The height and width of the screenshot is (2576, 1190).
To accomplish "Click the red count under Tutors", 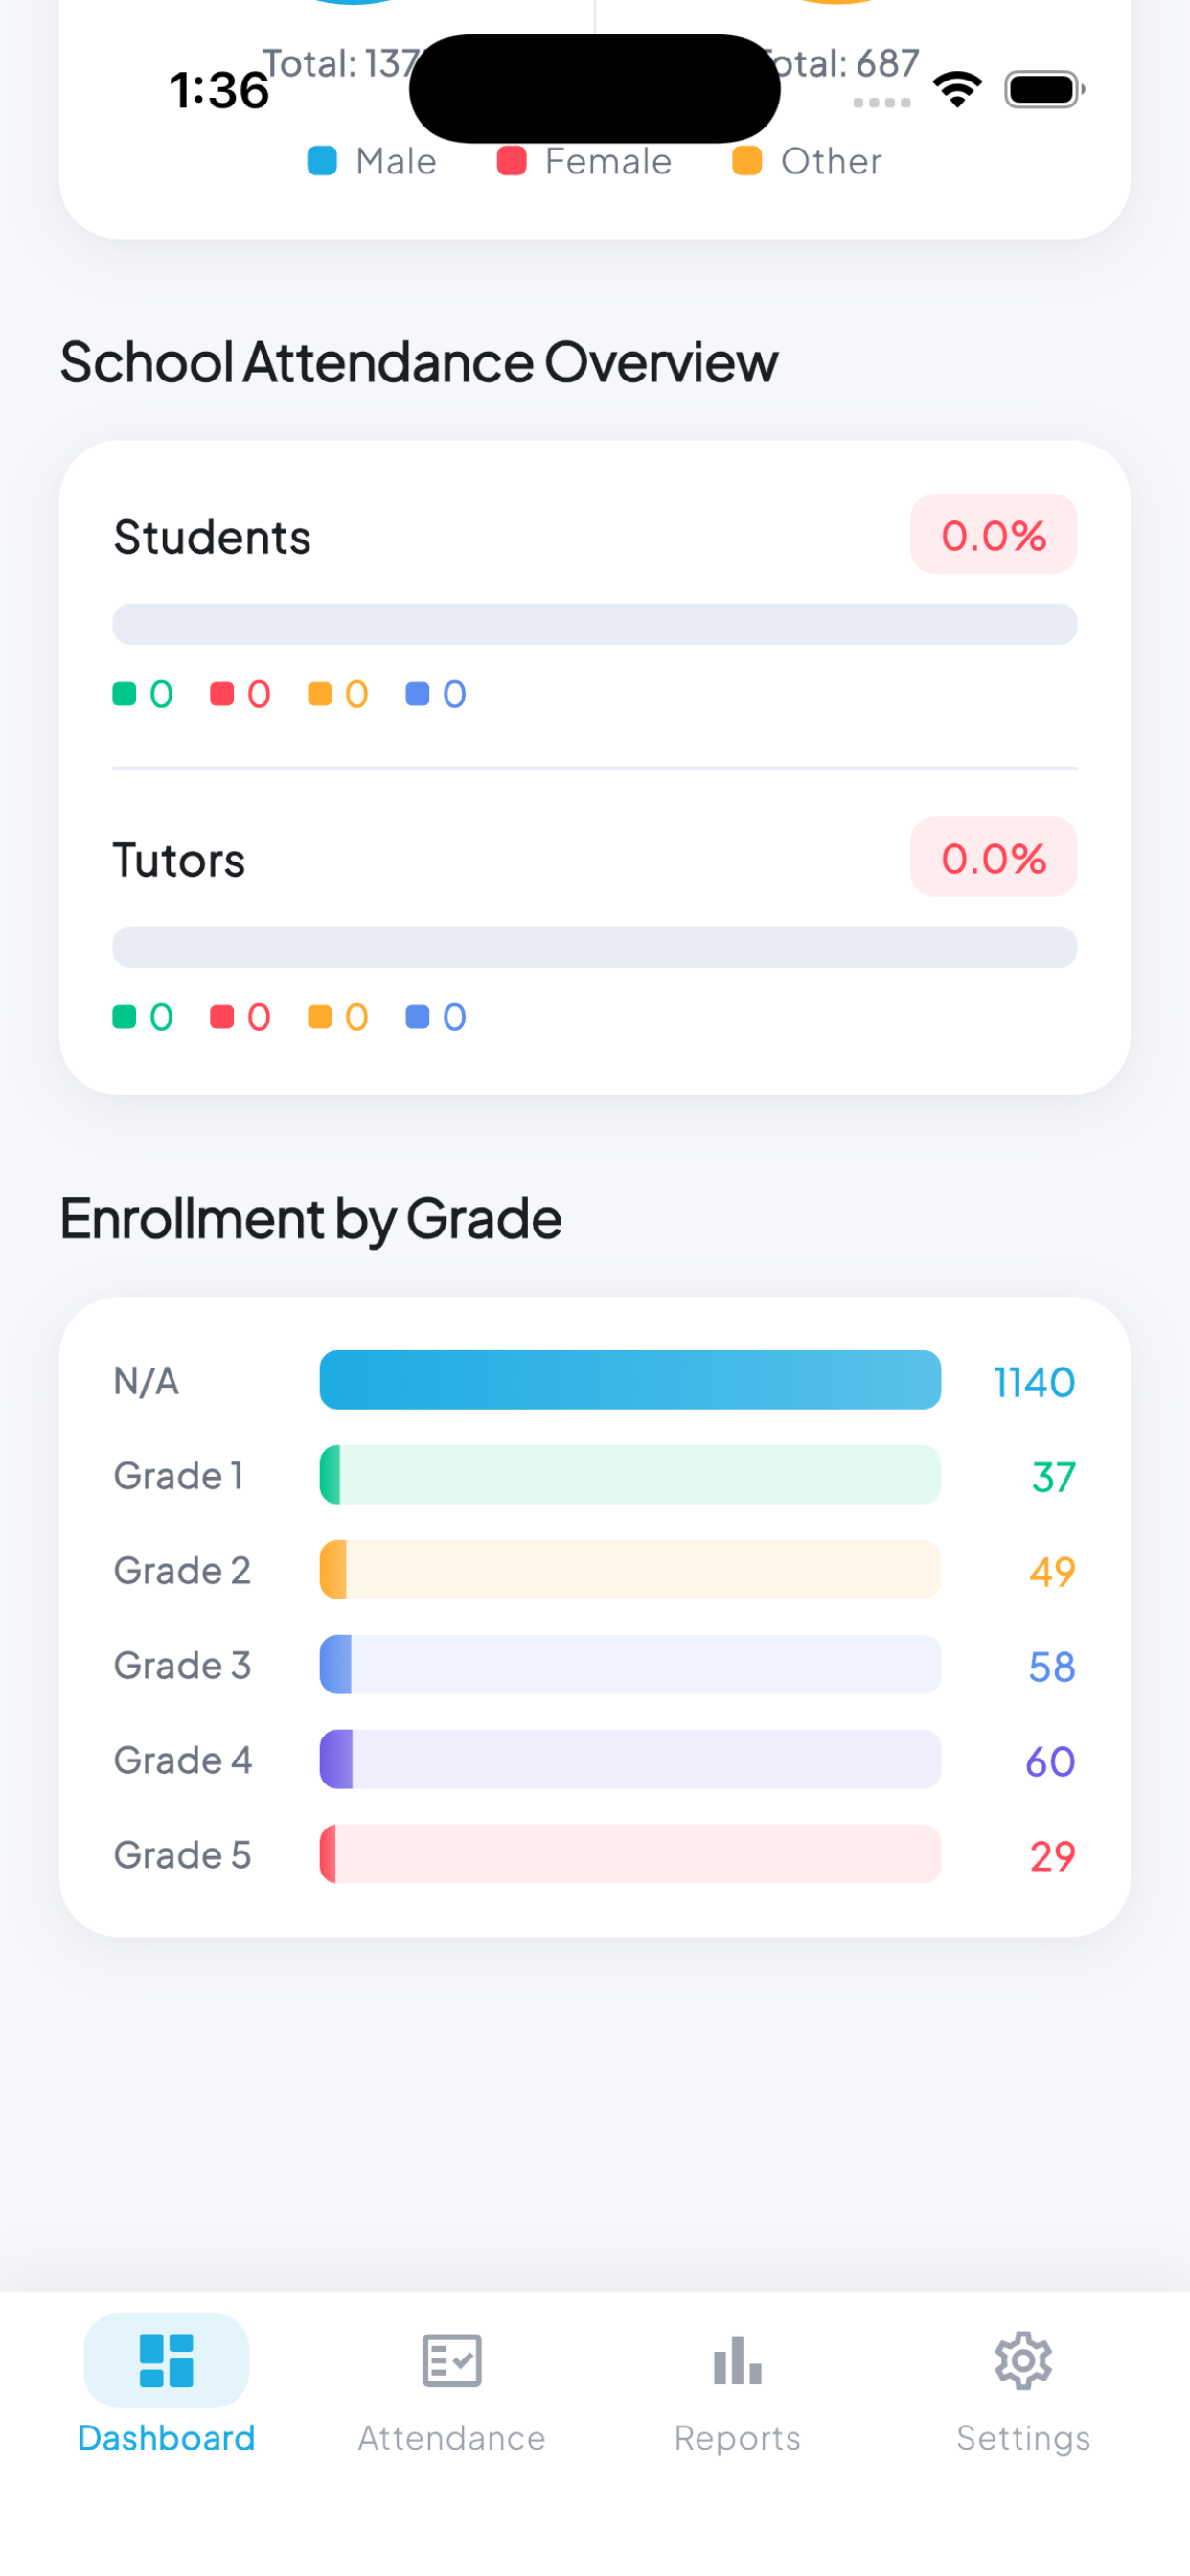I will click(x=241, y=1017).
